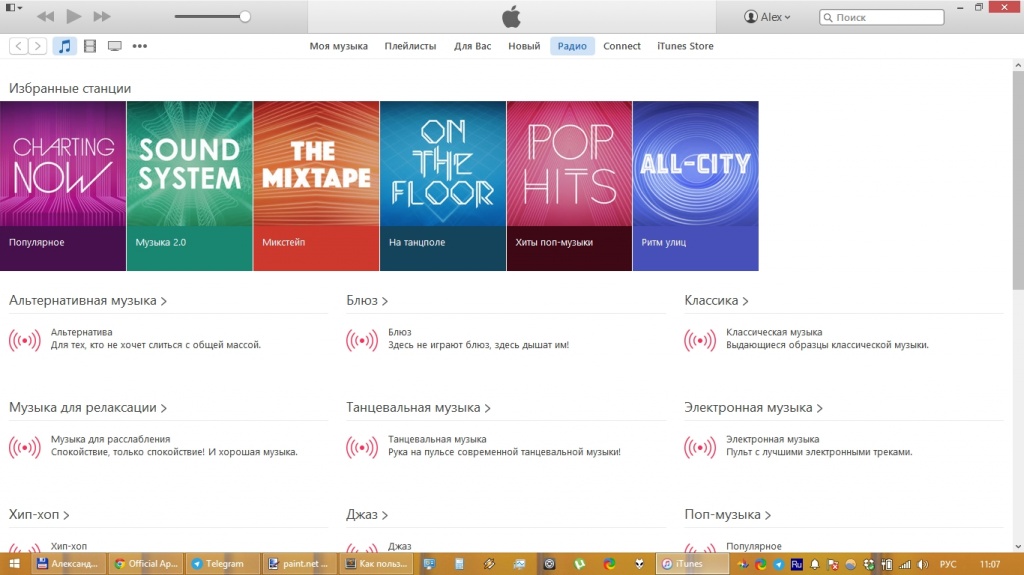Click the Apple logo in header
Image resolution: width=1024 pixels, height=575 pixels.
tap(511, 16)
